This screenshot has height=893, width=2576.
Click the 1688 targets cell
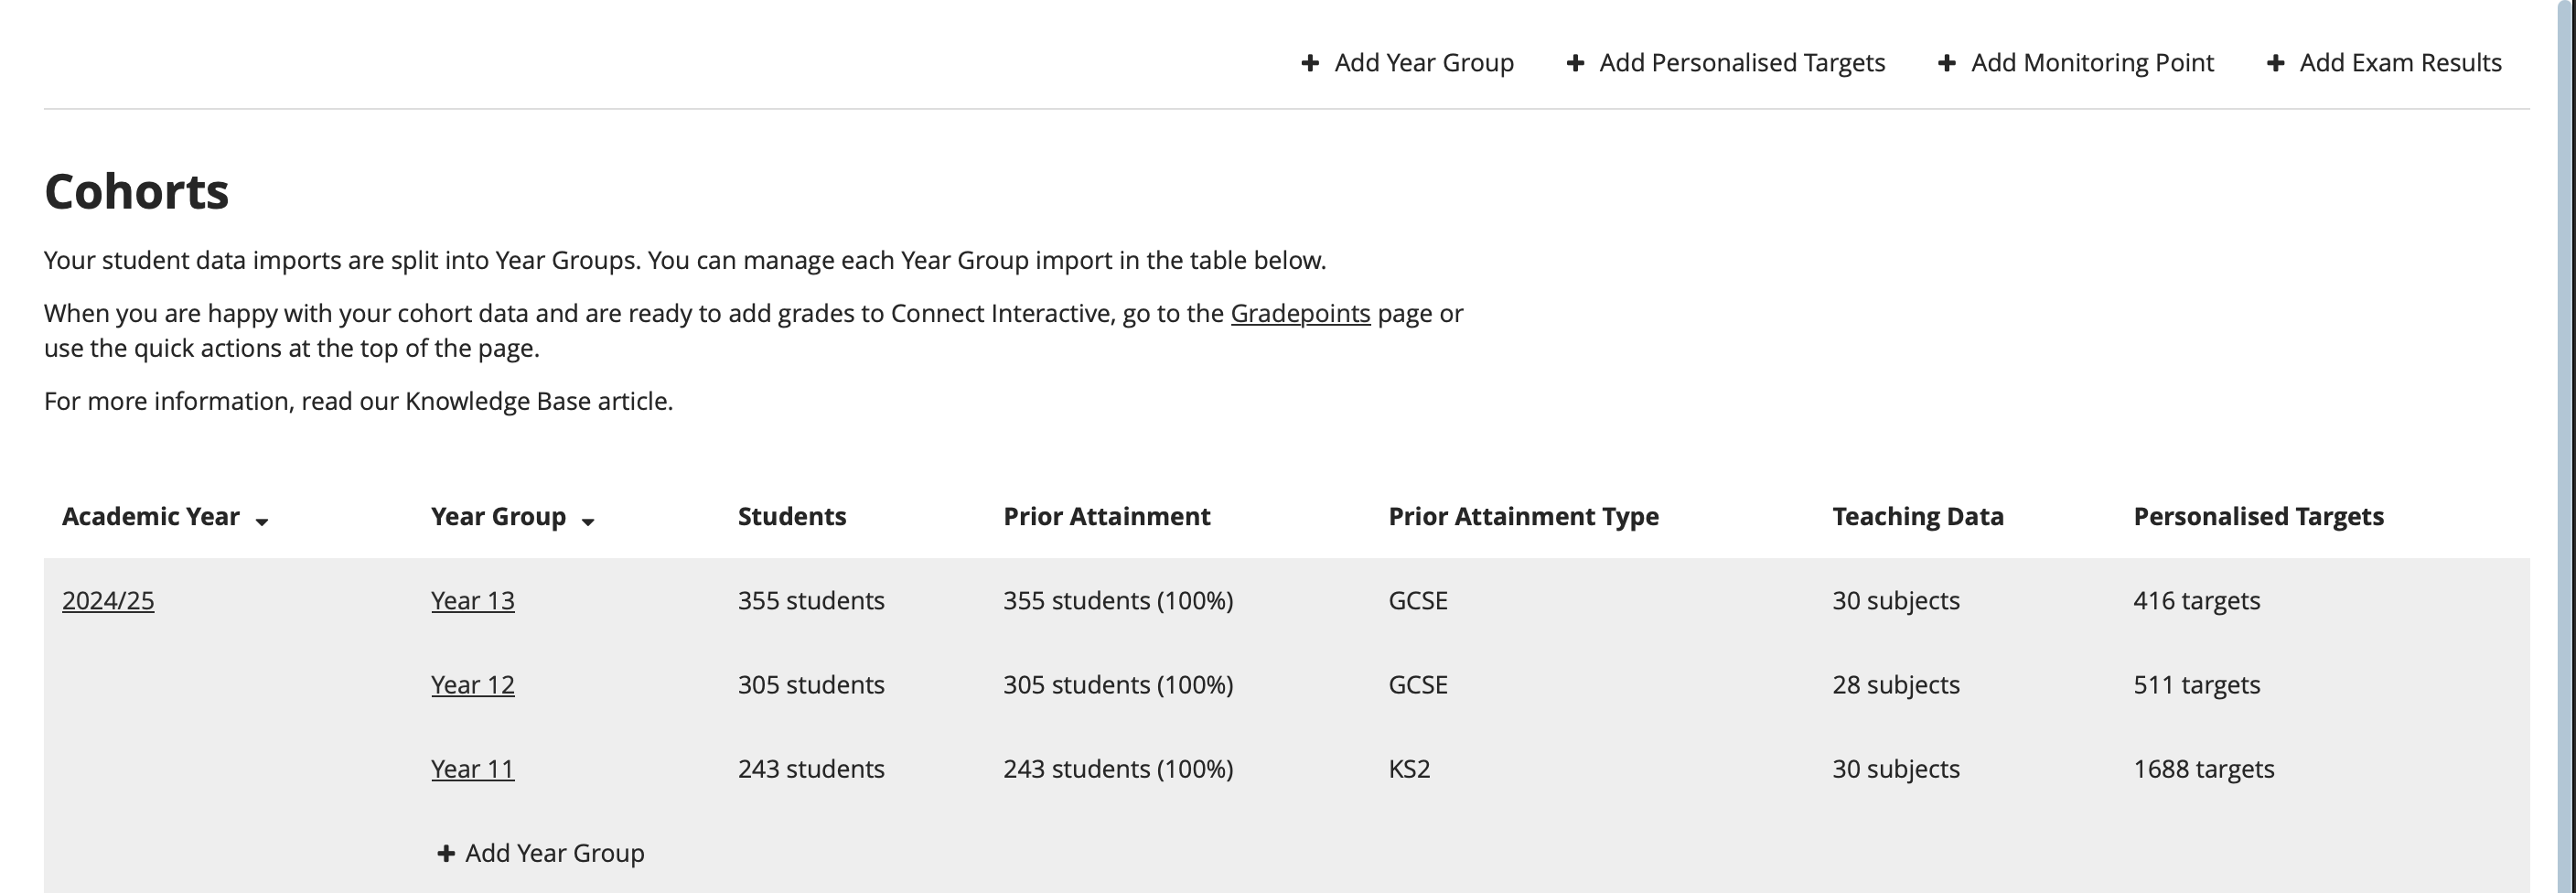[x=2204, y=768]
